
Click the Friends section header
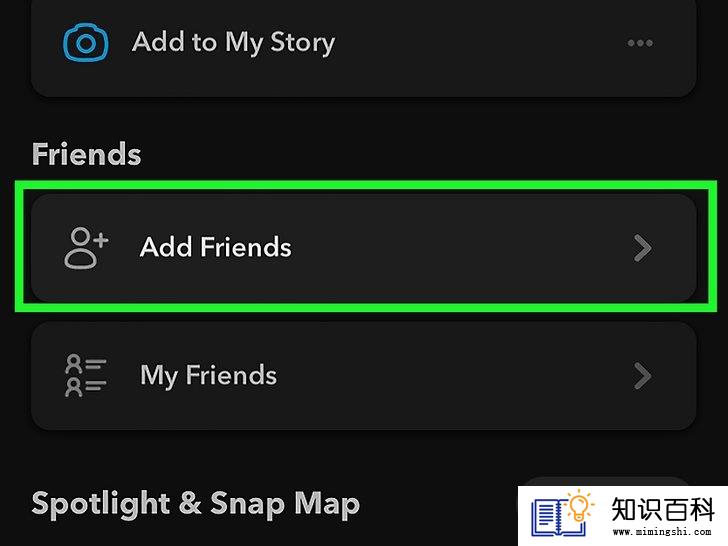click(86, 154)
